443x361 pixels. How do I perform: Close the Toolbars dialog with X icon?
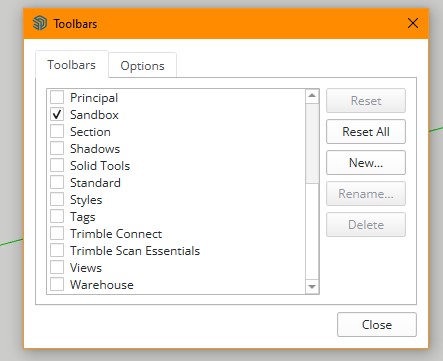tap(413, 23)
